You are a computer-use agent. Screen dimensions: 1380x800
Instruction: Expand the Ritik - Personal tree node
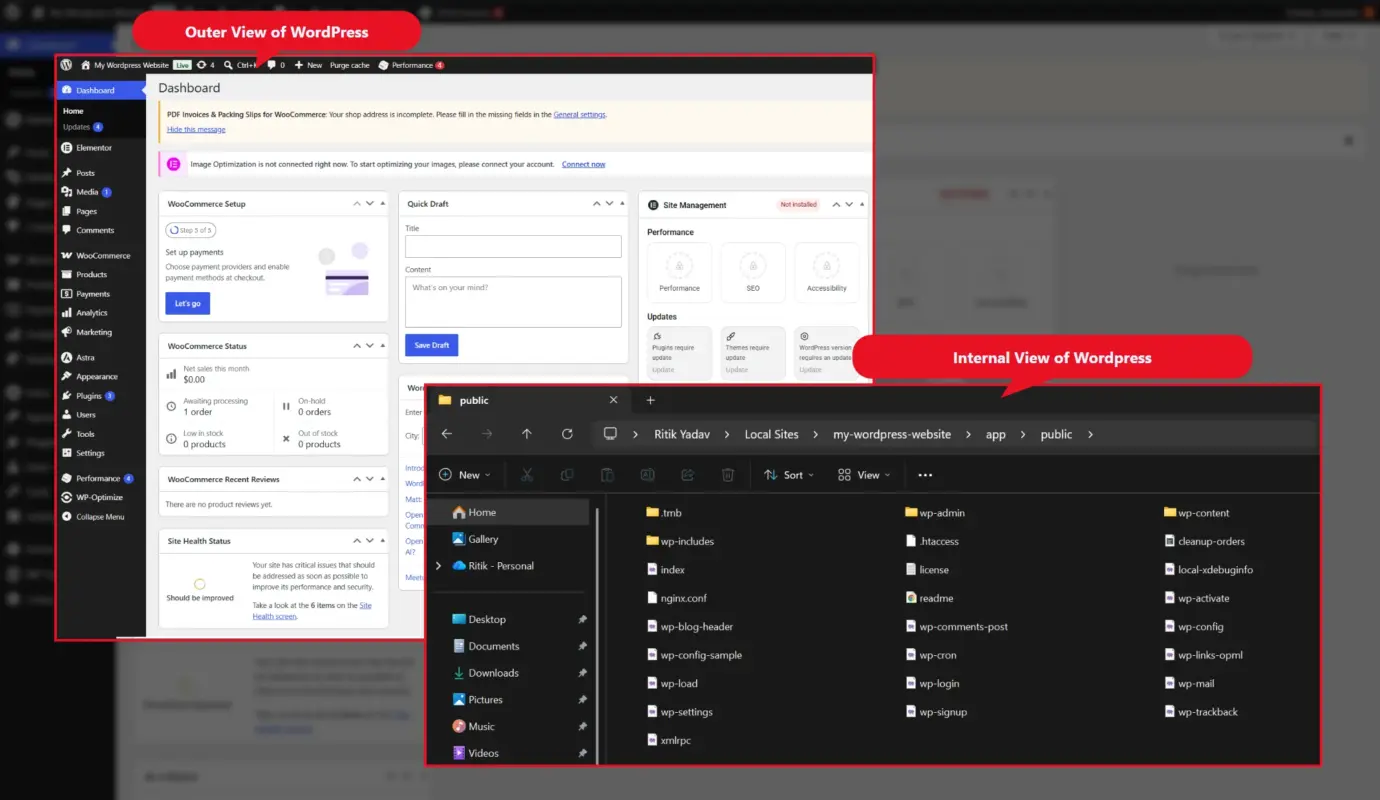pos(438,566)
